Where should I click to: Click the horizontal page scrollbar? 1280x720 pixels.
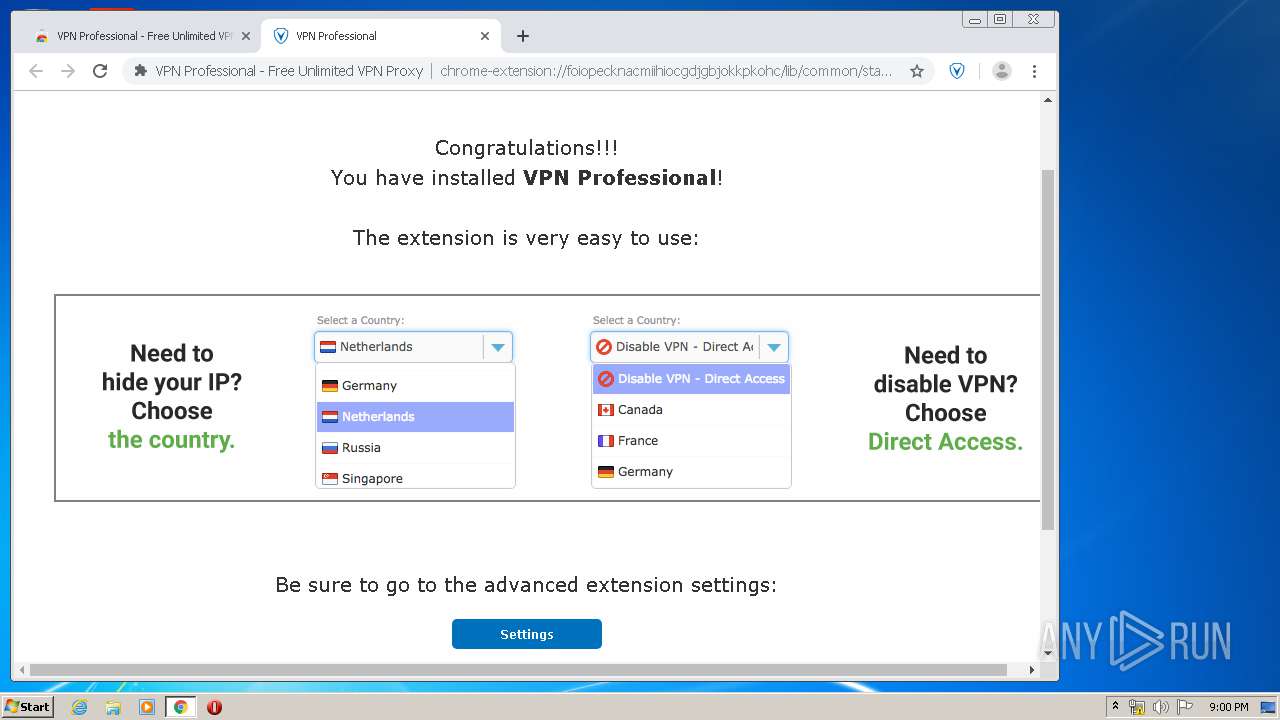coord(518,670)
